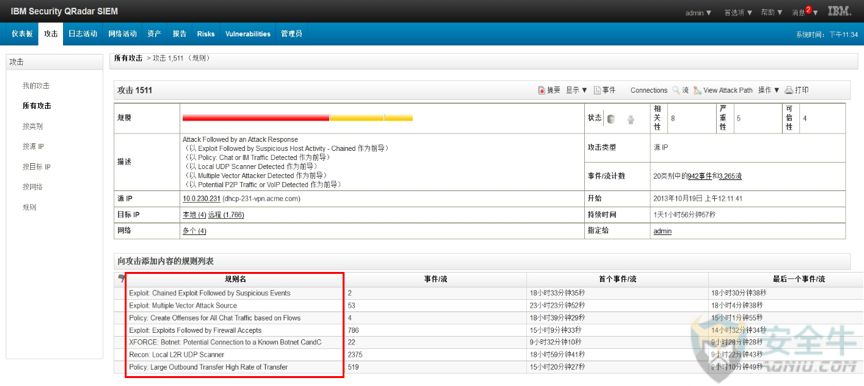Switch to the 日志活动 log activity tab
The image size is (864, 386).
pos(83,34)
